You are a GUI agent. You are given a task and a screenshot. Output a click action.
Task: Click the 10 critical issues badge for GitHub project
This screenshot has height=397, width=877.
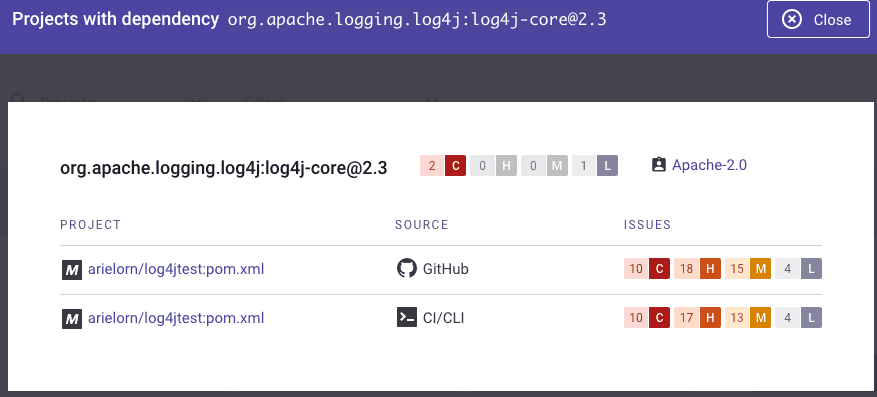coord(647,269)
